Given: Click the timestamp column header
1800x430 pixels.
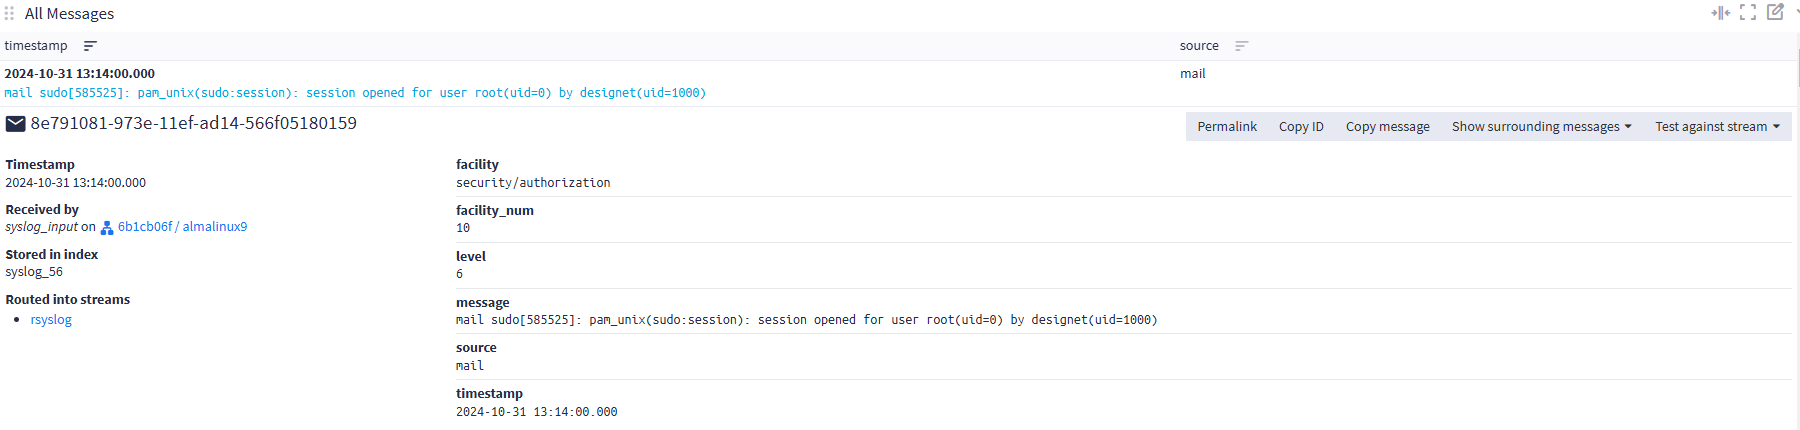Looking at the screenshot, I should click(x=36, y=46).
